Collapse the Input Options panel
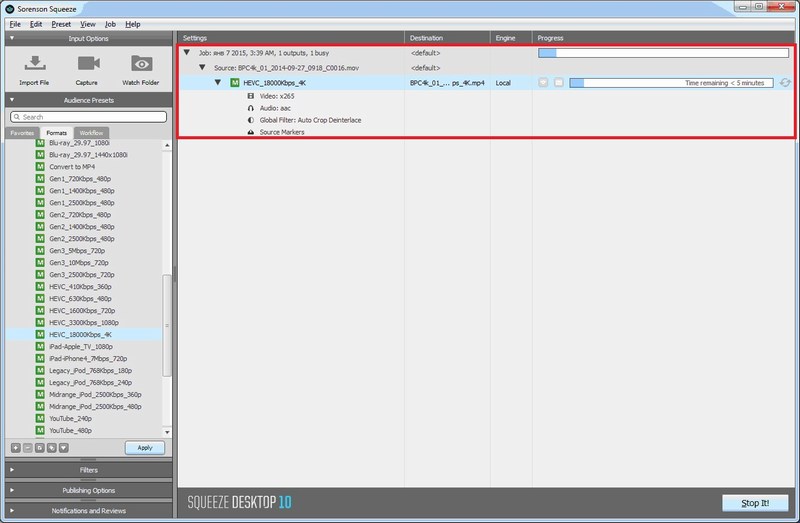The height and width of the screenshot is (523, 800). tap(12, 38)
